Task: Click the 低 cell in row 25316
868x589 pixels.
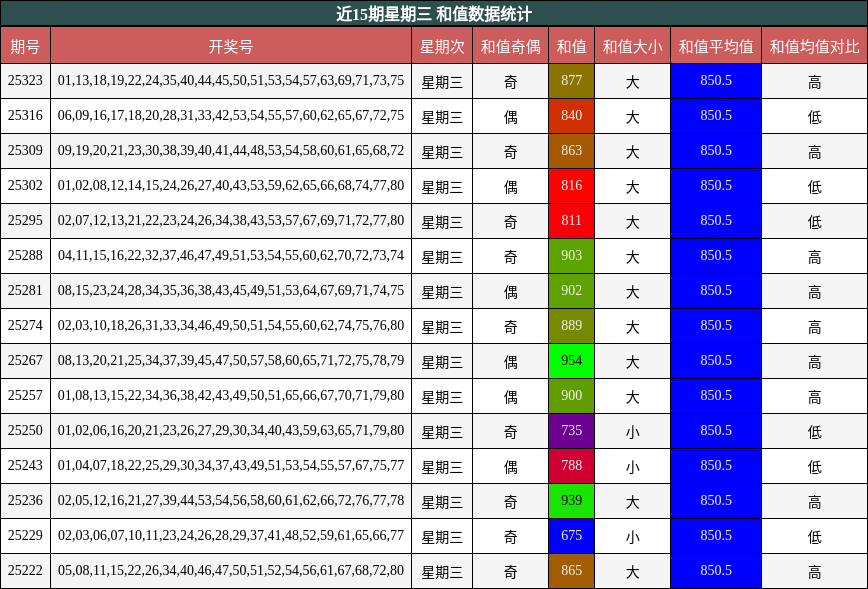Action: [x=813, y=115]
